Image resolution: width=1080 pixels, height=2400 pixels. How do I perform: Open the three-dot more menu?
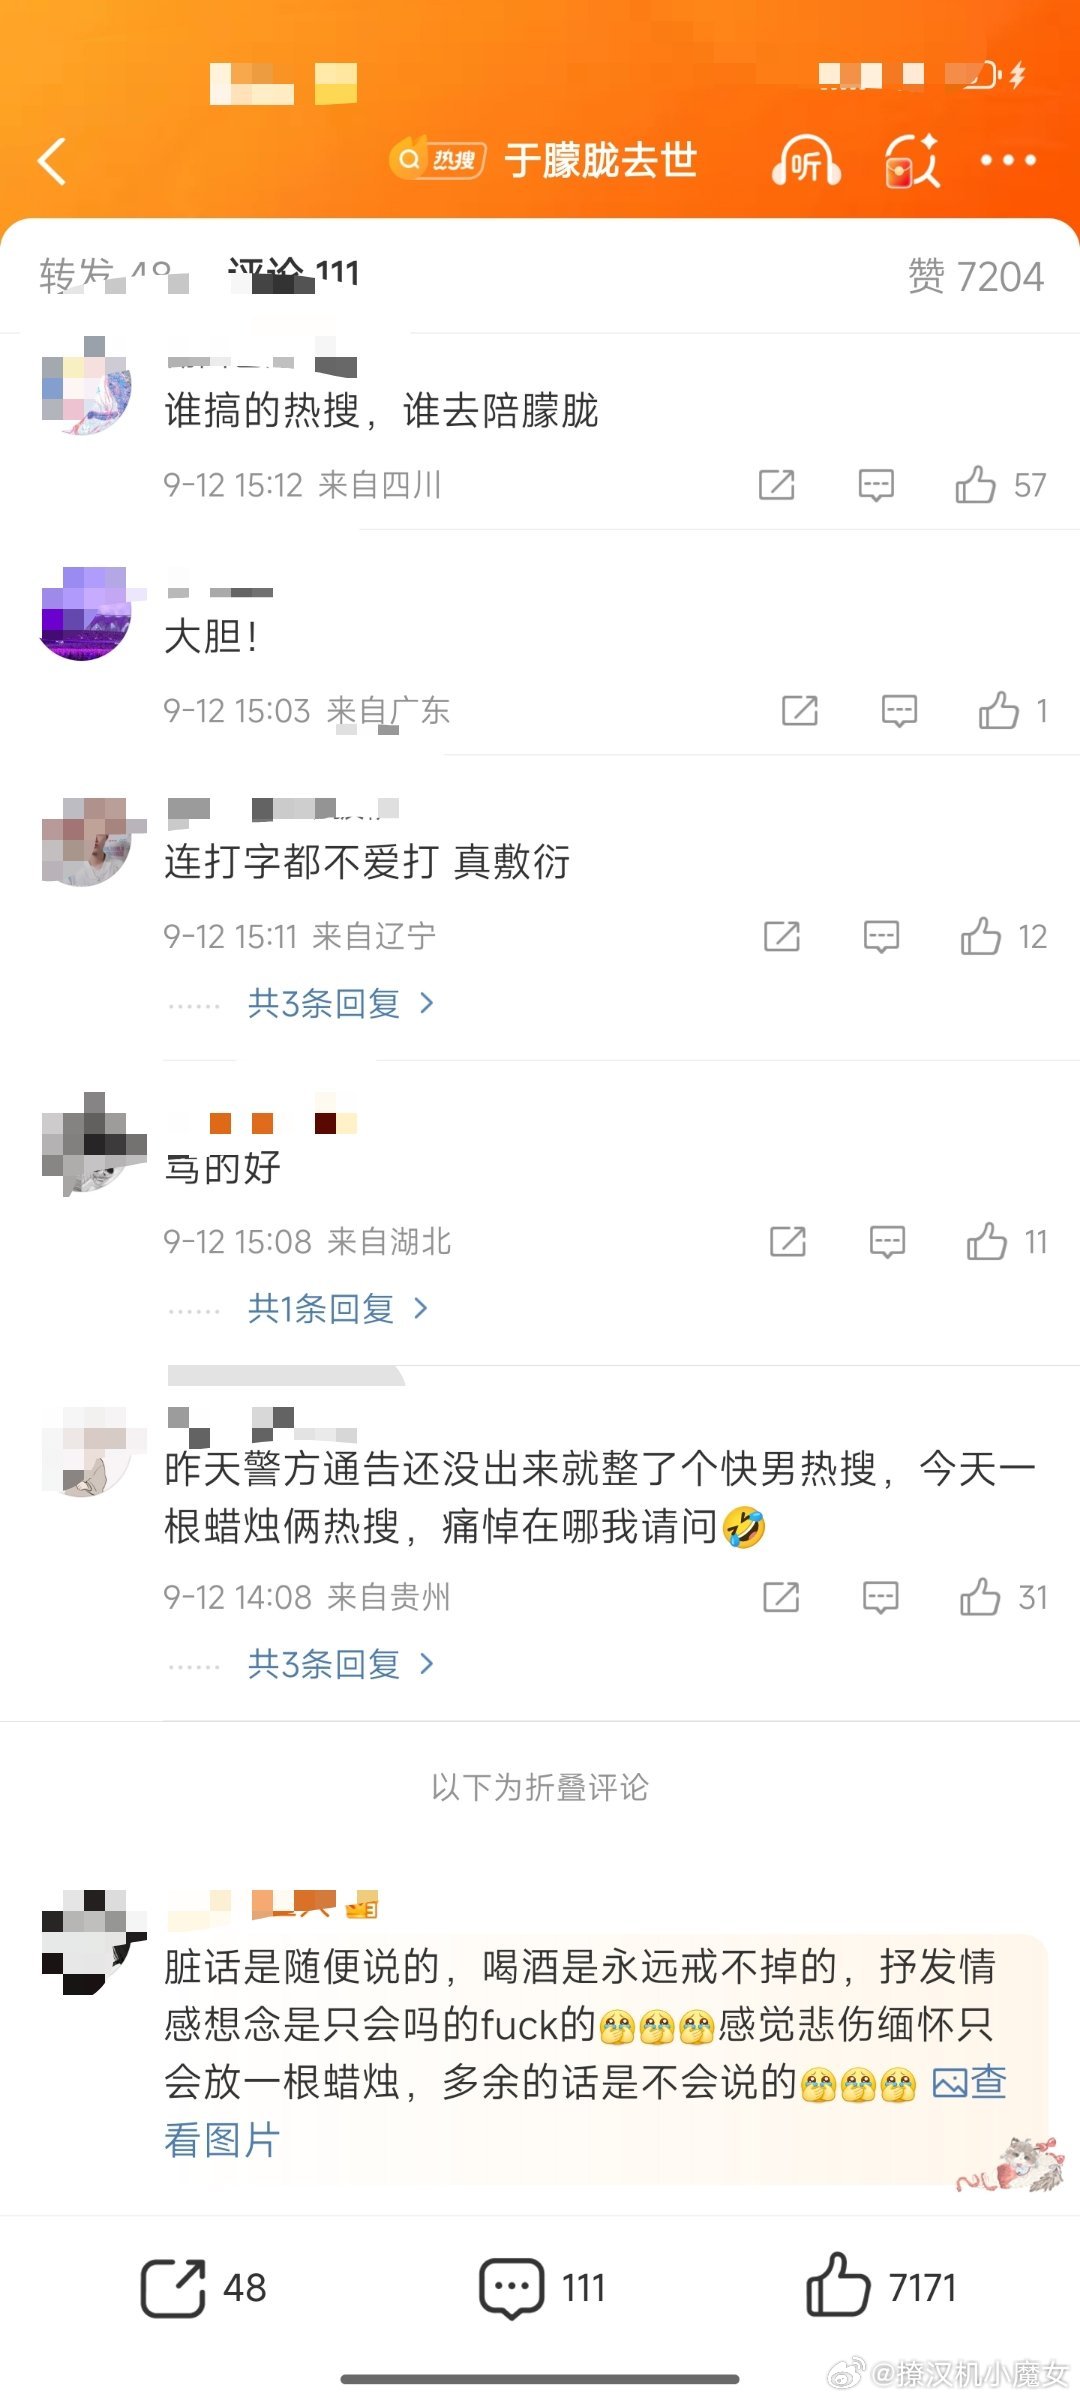point(1008,160)
